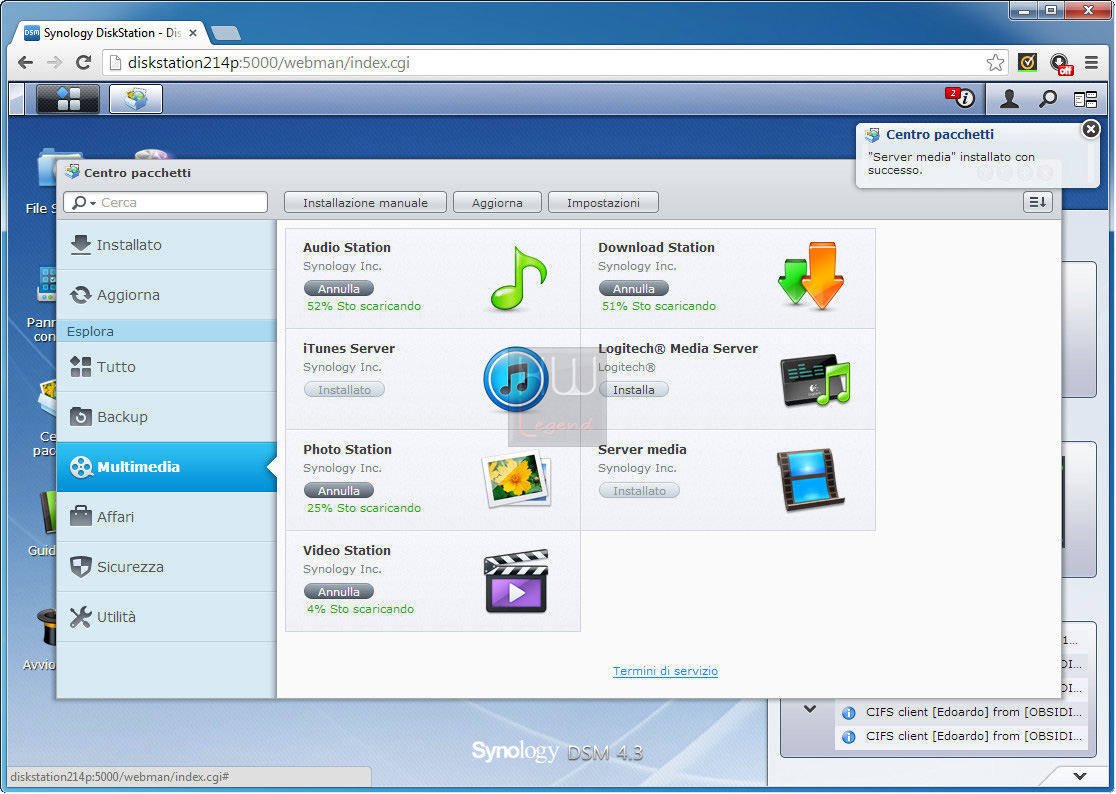The width and height of the screenshot is (1116, 794).
Task: Cancel the Video Station download
Action: tap(339, 592)
